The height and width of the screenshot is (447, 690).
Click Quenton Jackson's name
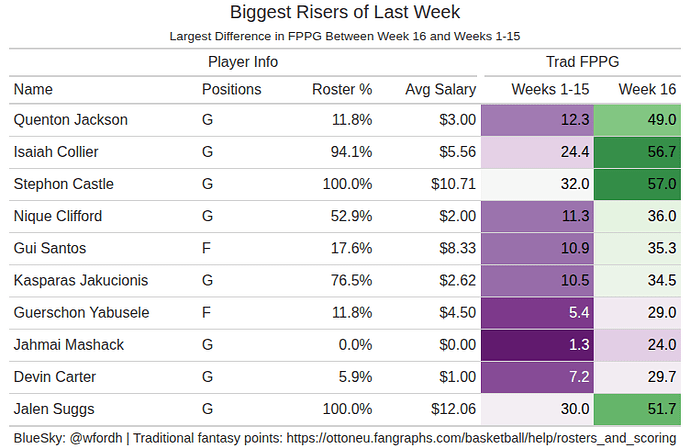pos(71,120)
